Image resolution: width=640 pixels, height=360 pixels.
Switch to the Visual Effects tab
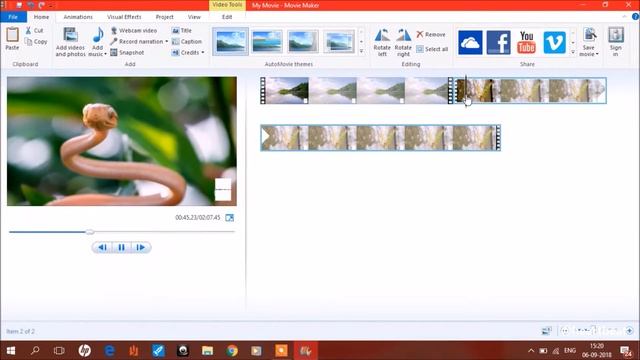pyautogui.click(x=124, y=17)
